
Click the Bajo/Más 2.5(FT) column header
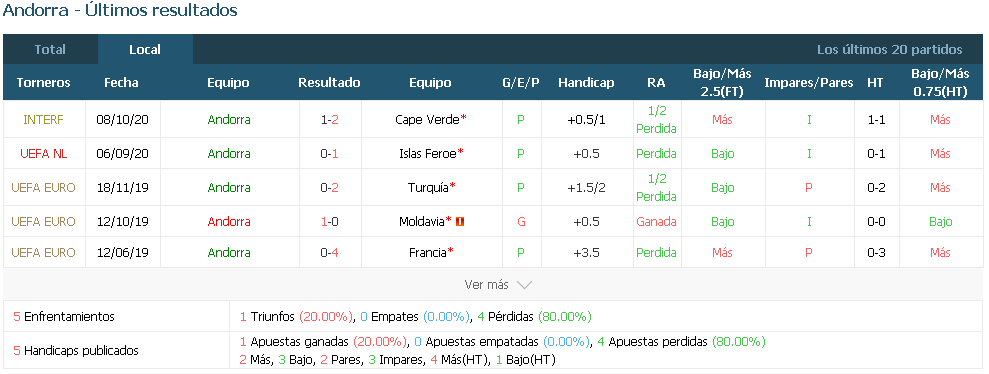[x=721, y=83]
